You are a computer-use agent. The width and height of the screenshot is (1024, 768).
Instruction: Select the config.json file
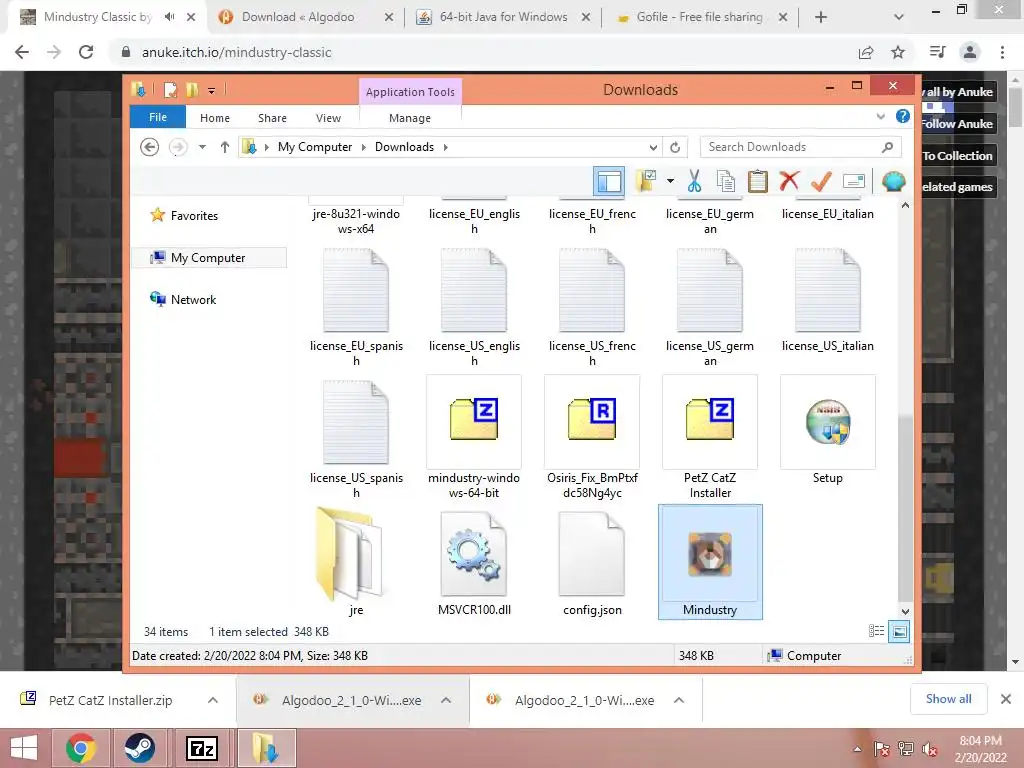[x=592, y=562]
